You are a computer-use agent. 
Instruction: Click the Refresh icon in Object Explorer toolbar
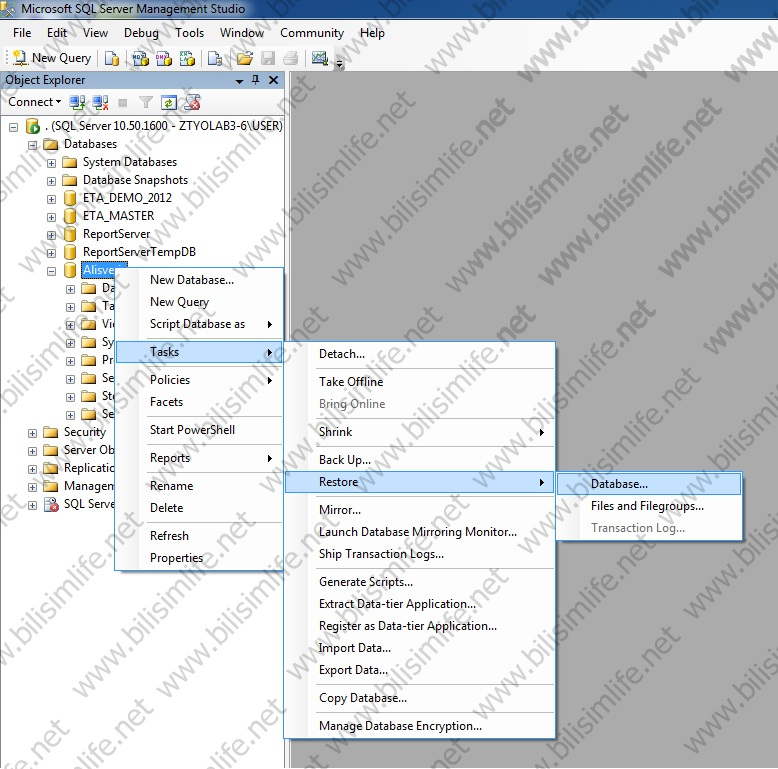coord(169,102)
